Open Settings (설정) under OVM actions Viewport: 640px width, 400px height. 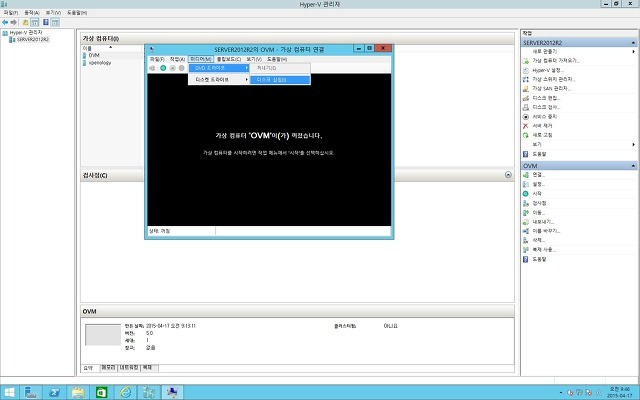(538, 184)
